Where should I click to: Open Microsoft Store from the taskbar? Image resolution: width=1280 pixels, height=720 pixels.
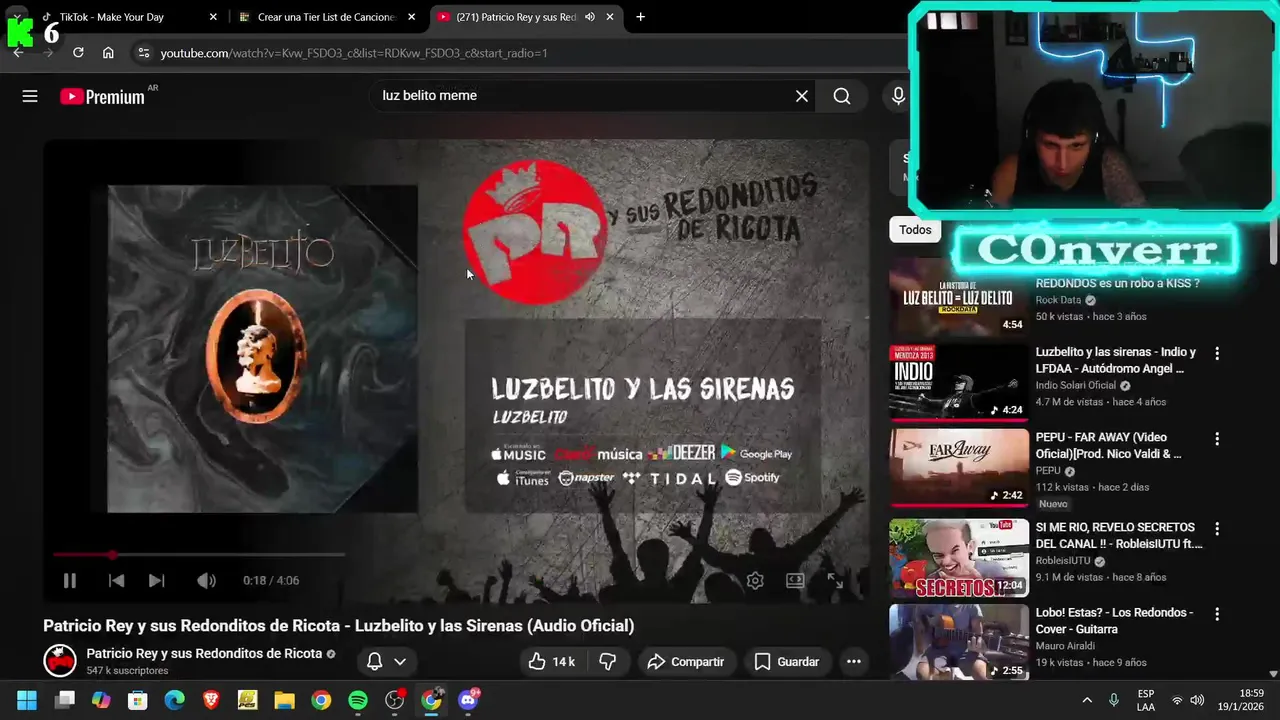(x=138, y=700)
